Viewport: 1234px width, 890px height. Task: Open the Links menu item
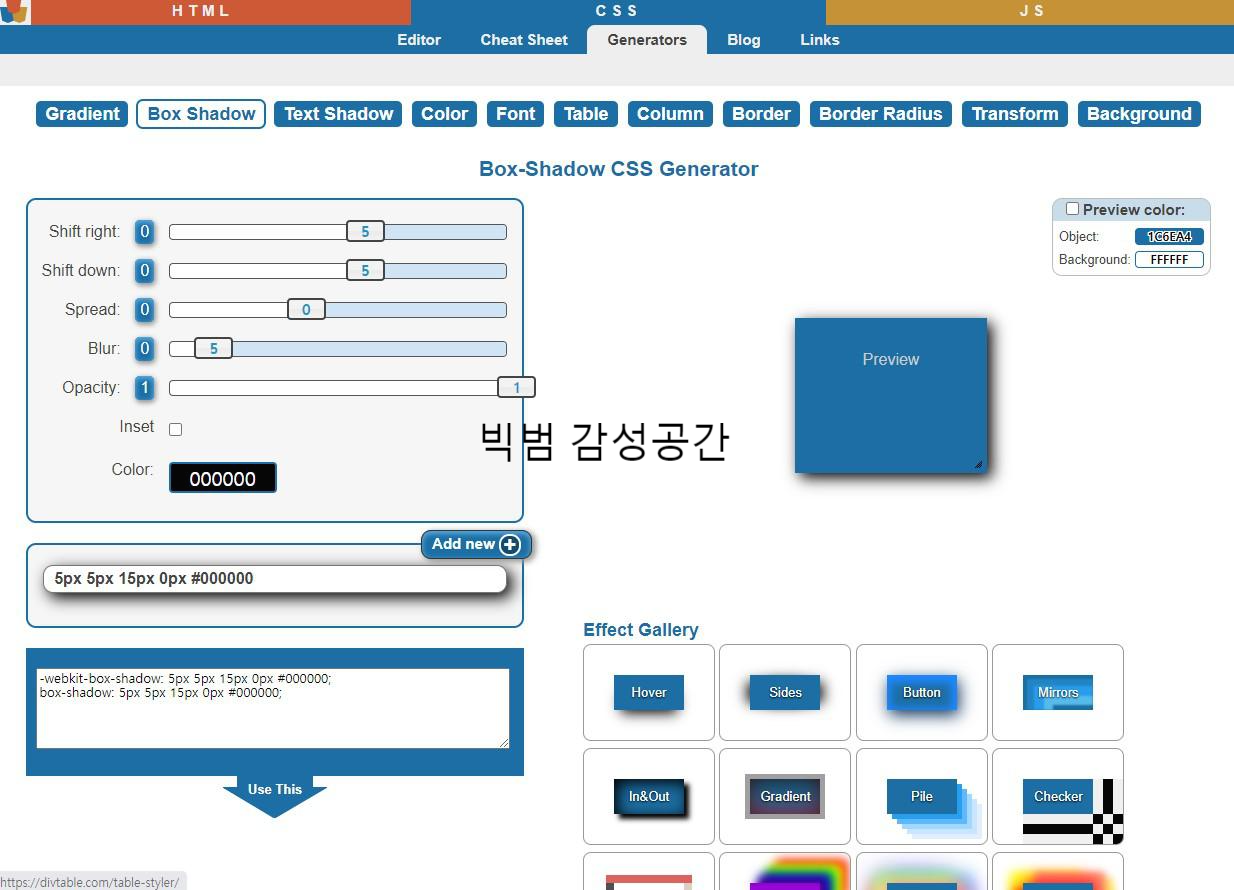pos(820,40)
